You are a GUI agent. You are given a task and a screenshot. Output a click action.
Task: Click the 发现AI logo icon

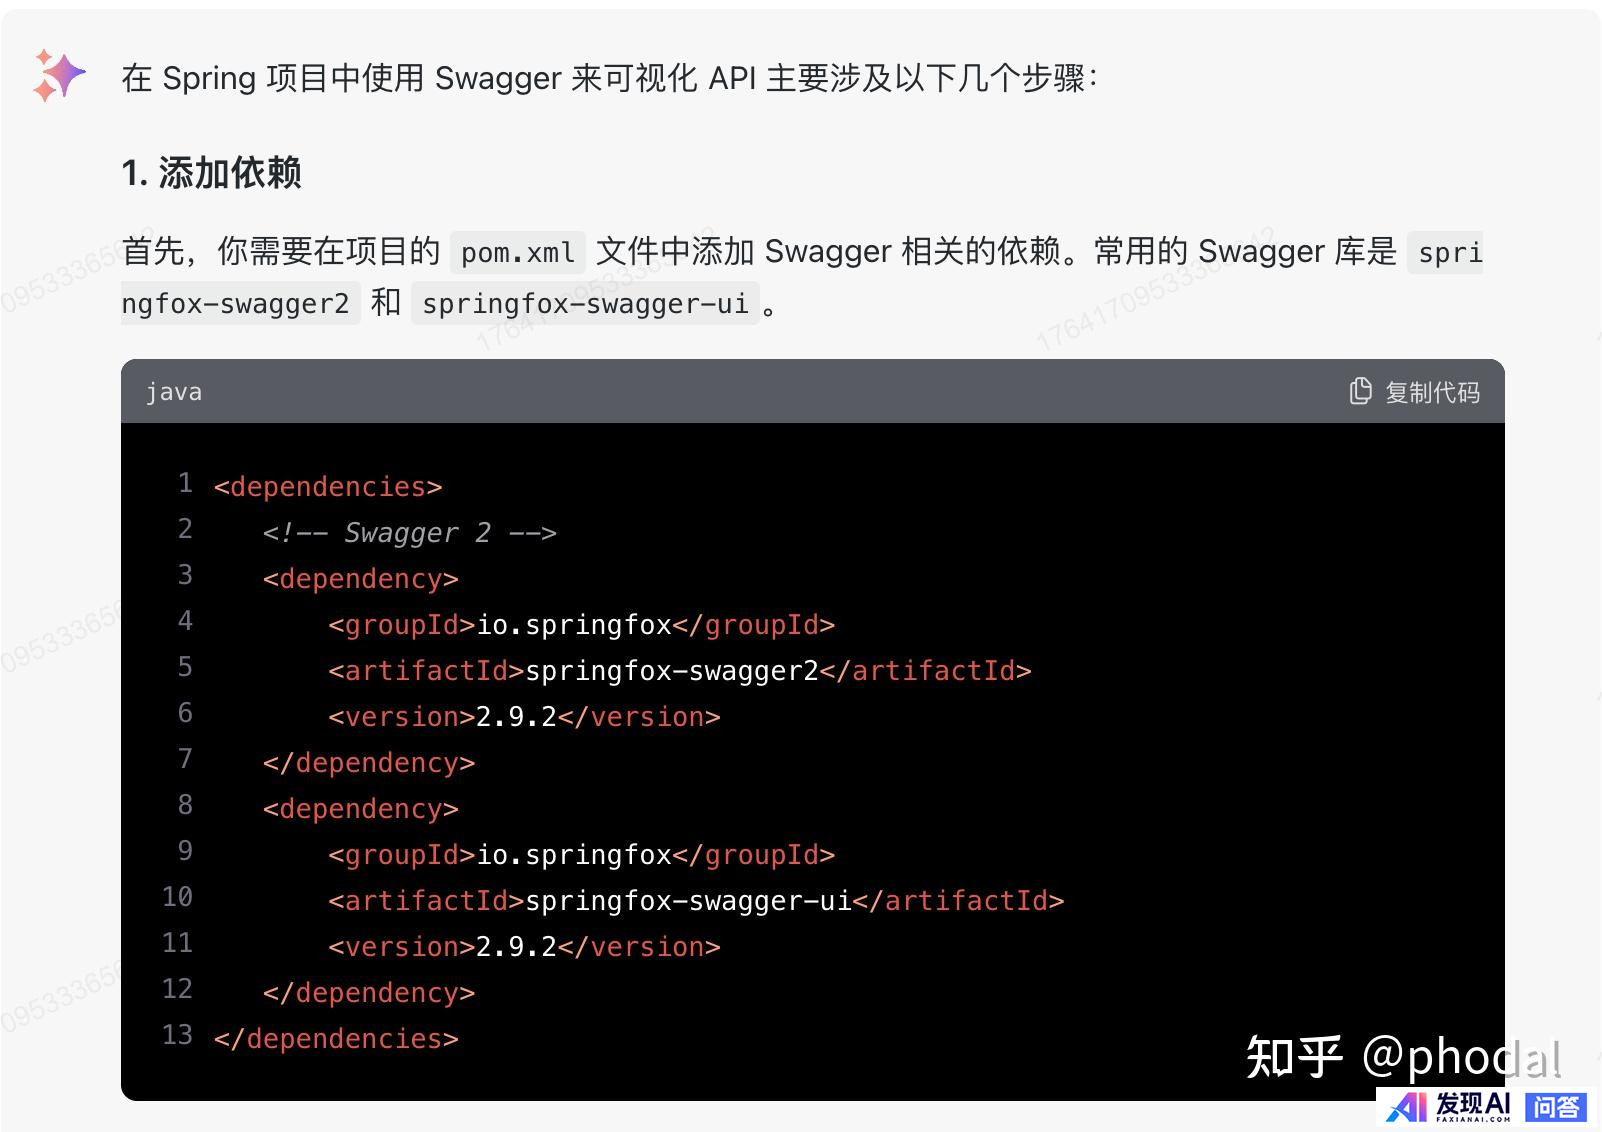pos(1448,1106)
